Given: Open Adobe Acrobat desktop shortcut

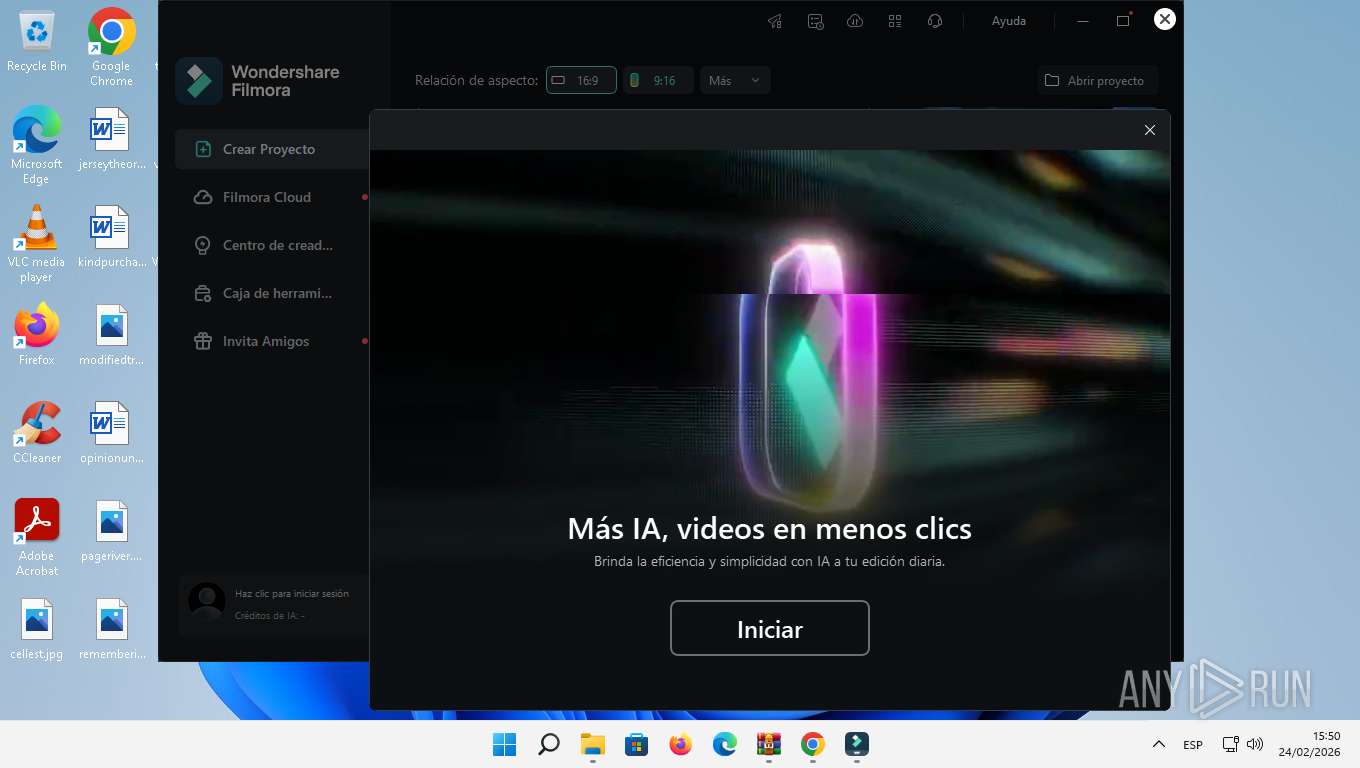Looking at the screenshot, I should tap(37, 538).
